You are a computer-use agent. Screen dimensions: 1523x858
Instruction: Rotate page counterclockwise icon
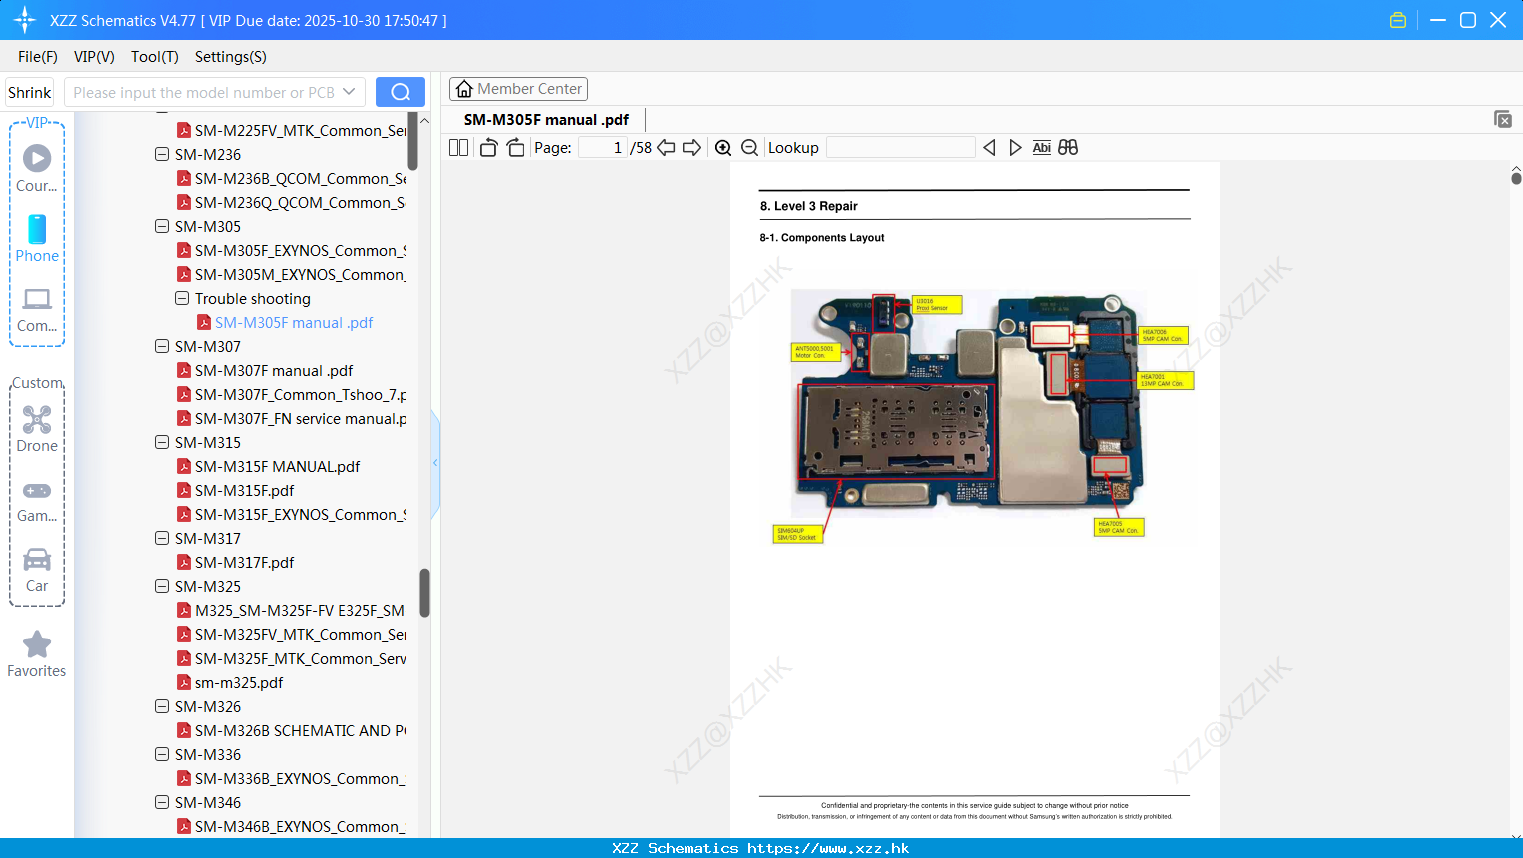pyautogui.click(x=488, y=148)
